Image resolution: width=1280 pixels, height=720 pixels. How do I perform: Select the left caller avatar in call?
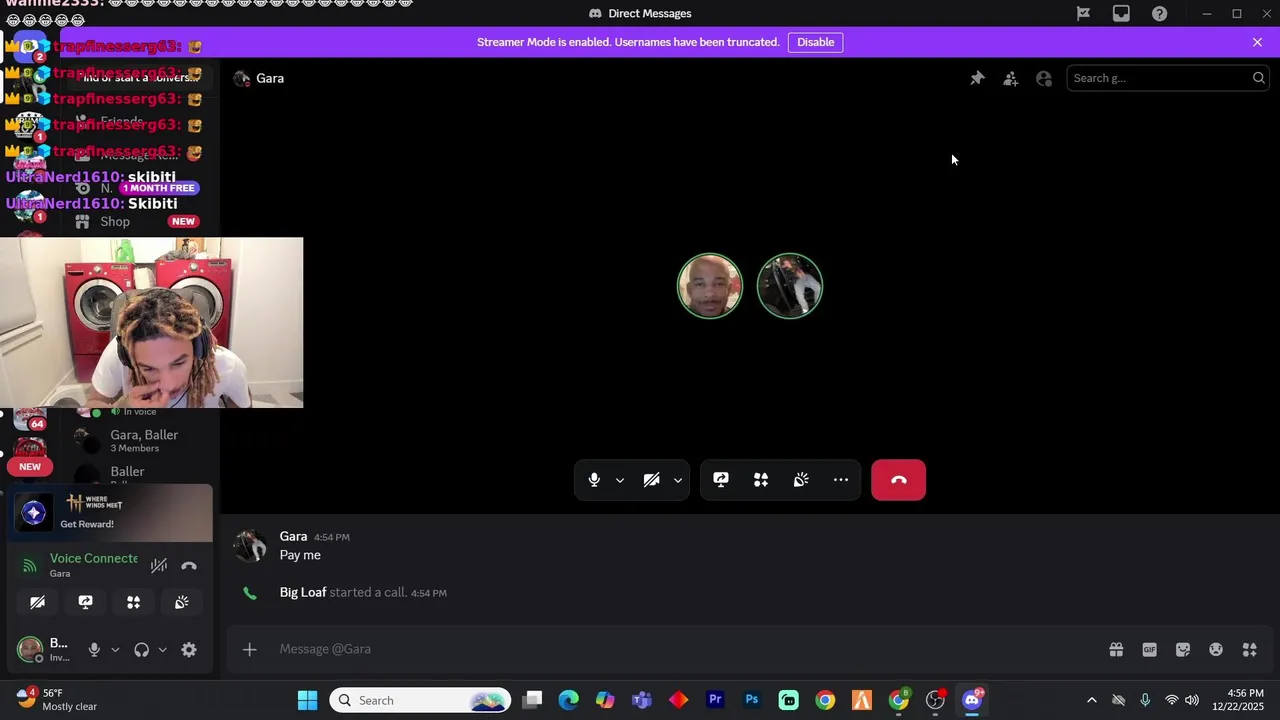coord(710,286)
